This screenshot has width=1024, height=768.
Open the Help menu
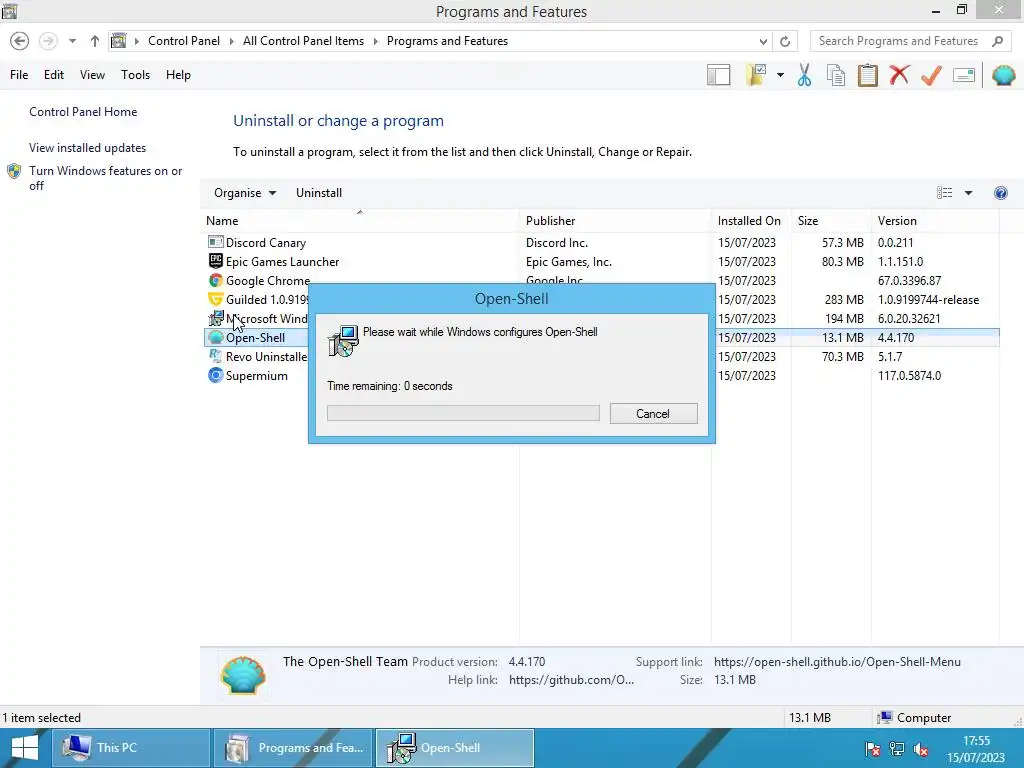[x=178, y=74]
